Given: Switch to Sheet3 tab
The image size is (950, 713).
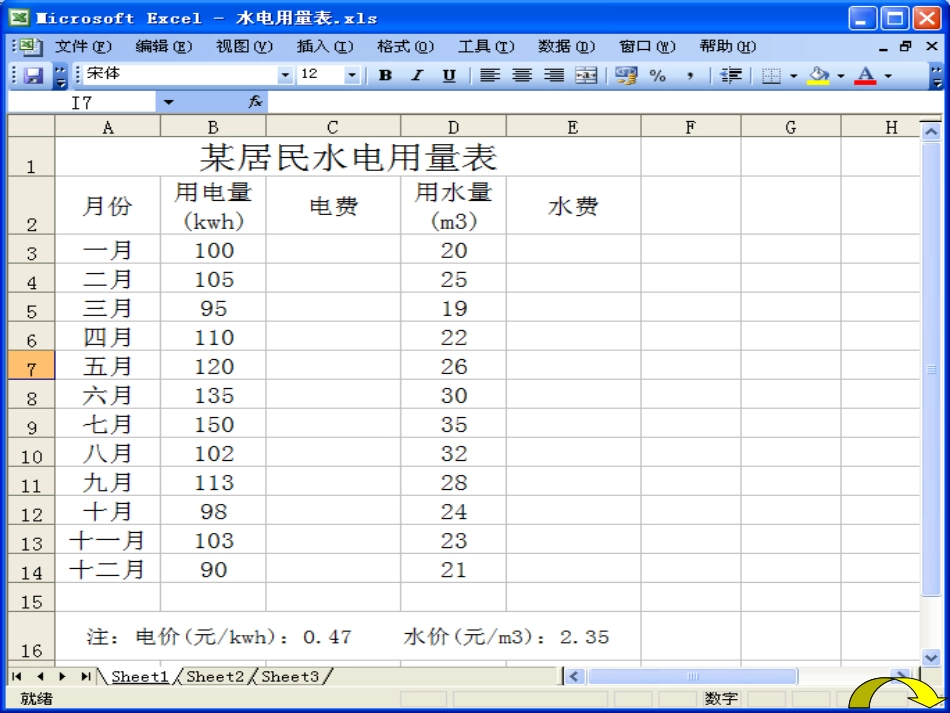Looking at the screenshot, I should click(290, 676).
